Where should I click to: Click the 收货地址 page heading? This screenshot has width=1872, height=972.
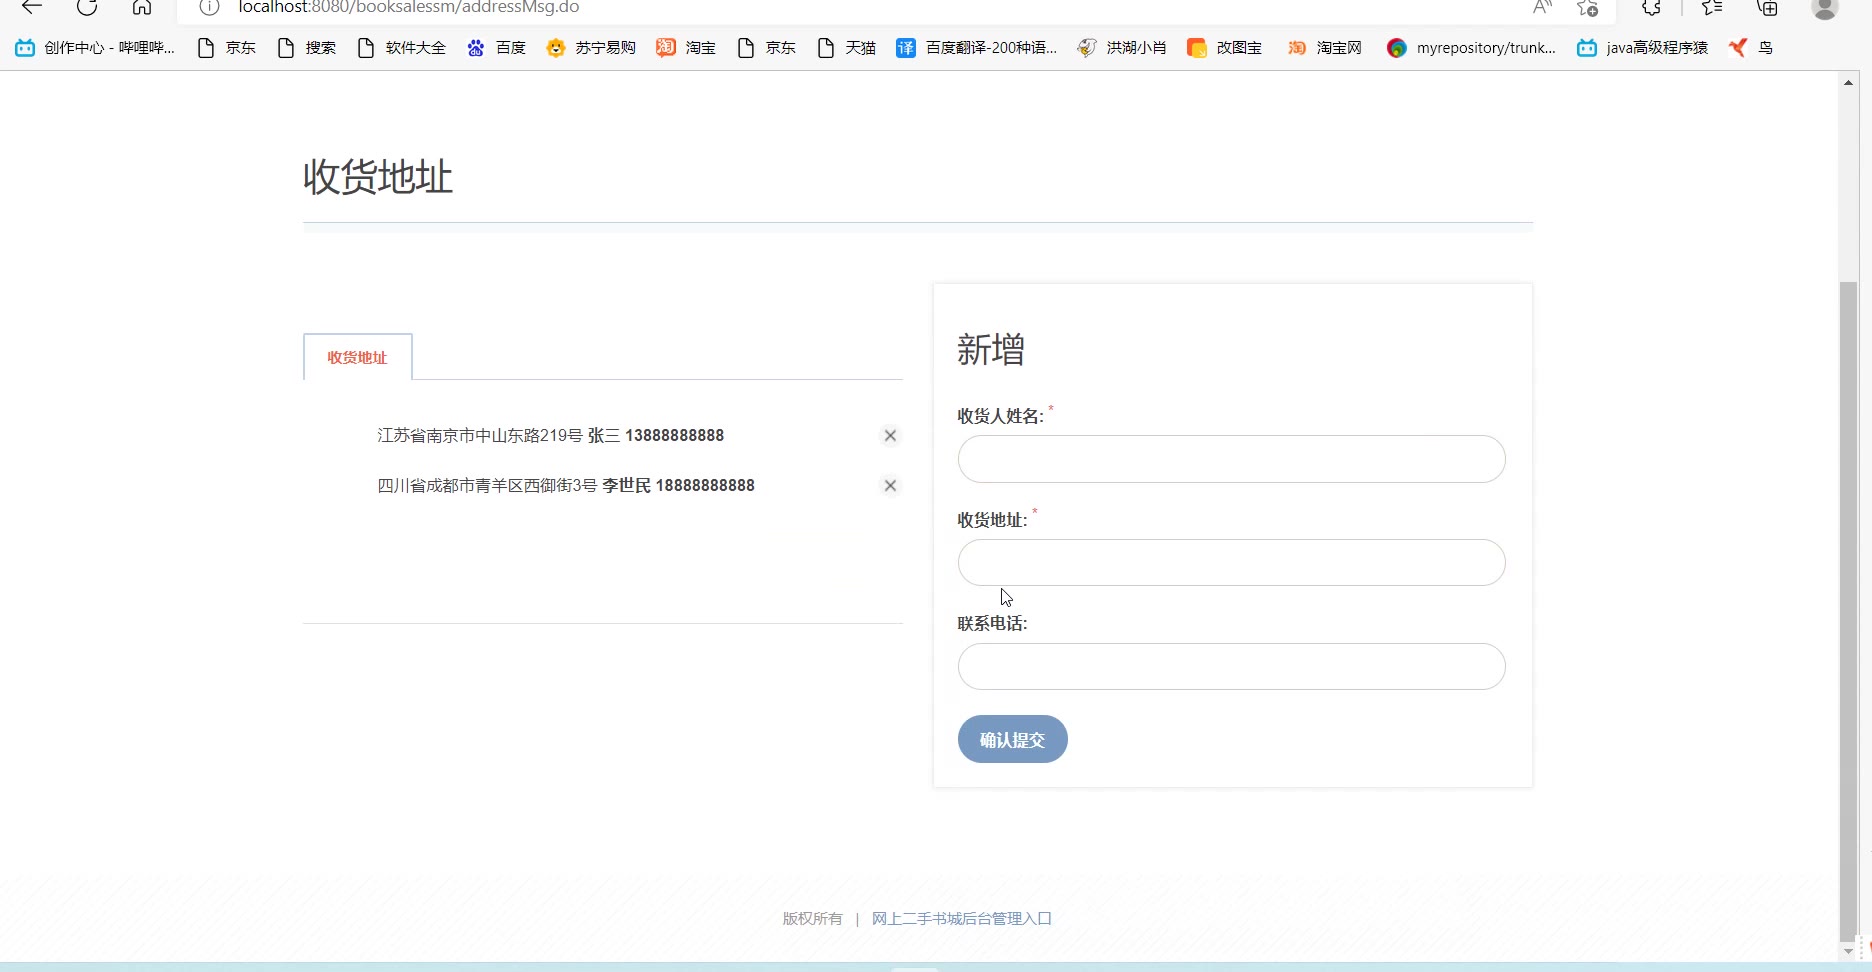coord(378,177)
